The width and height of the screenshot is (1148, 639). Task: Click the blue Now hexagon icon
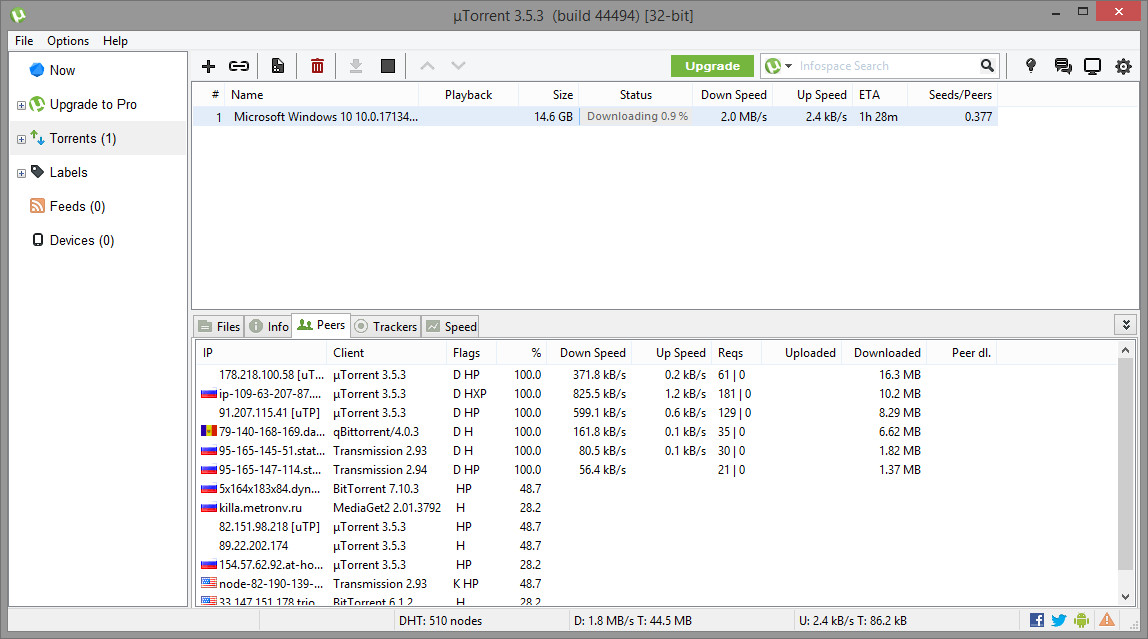tap(37, 70)
